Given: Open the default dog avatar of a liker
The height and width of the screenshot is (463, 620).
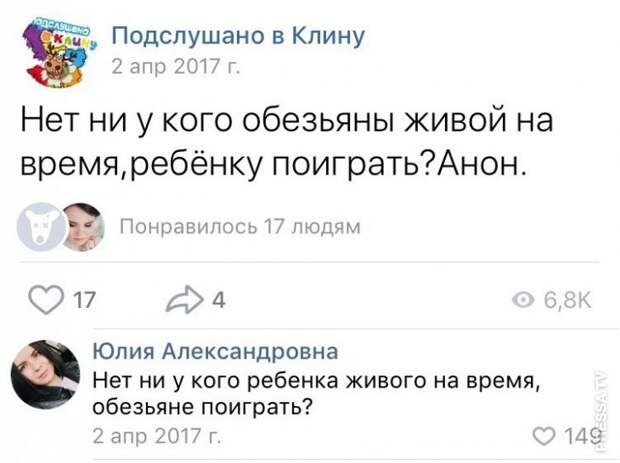Looking at the screenshot, I should click(x=39, y=229).
